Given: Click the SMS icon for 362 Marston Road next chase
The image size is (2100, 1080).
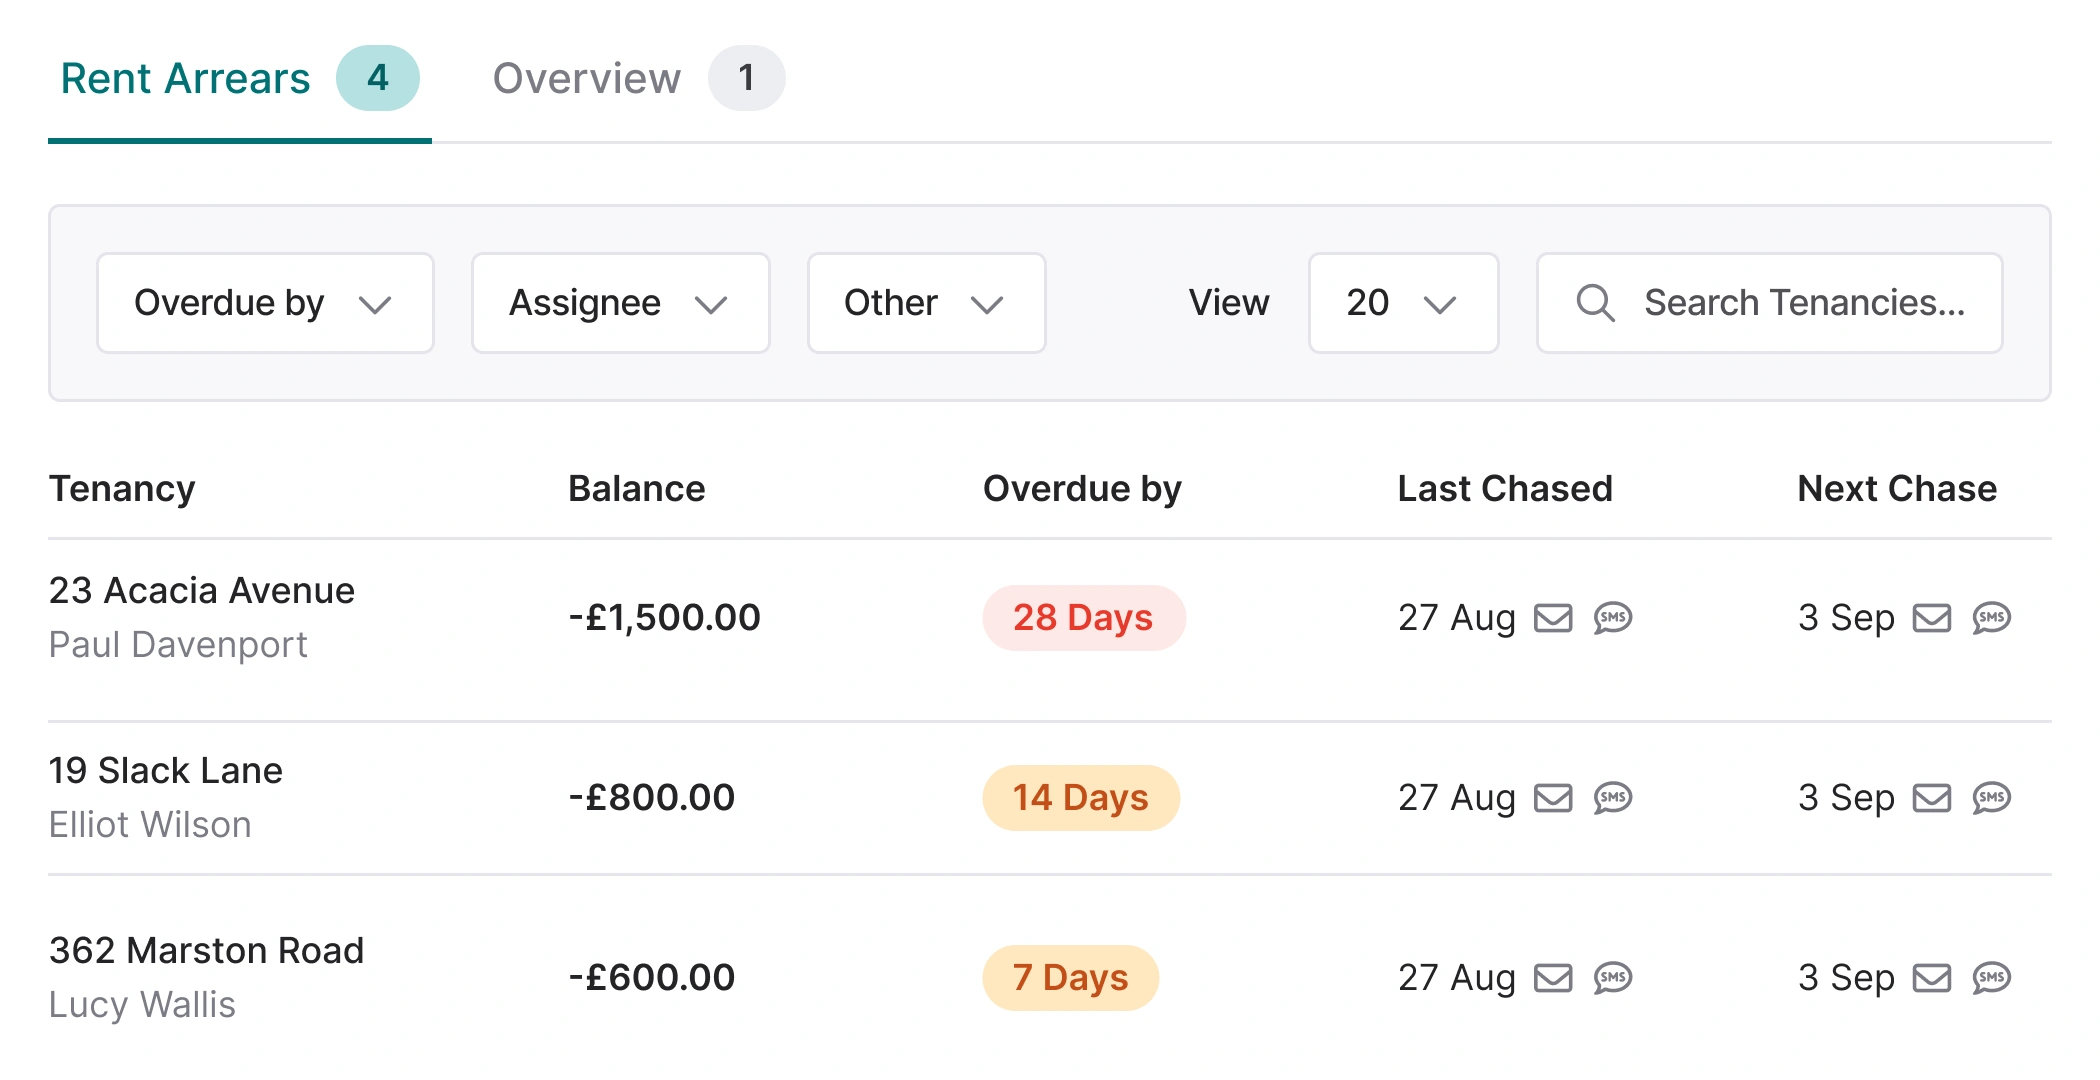Looking at the screenshot, I should (x=1992, y=978).
